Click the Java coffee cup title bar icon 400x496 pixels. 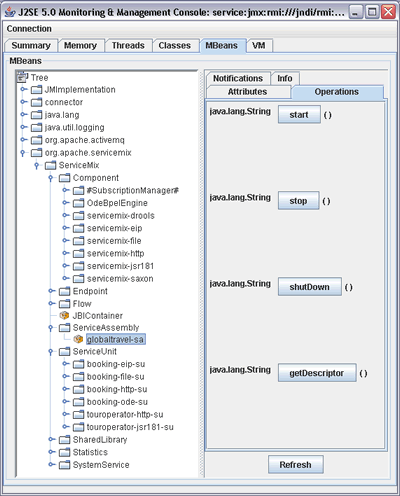pos(10,12)
